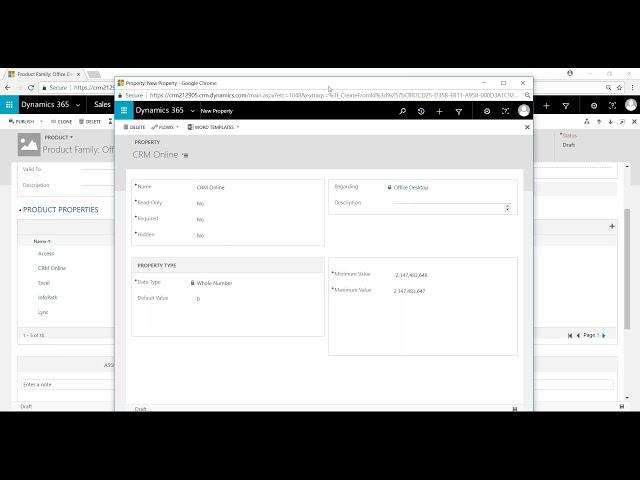Click the product image placeholder thumbnail
This screenshot has height=480, width=640.
[29, 144]
